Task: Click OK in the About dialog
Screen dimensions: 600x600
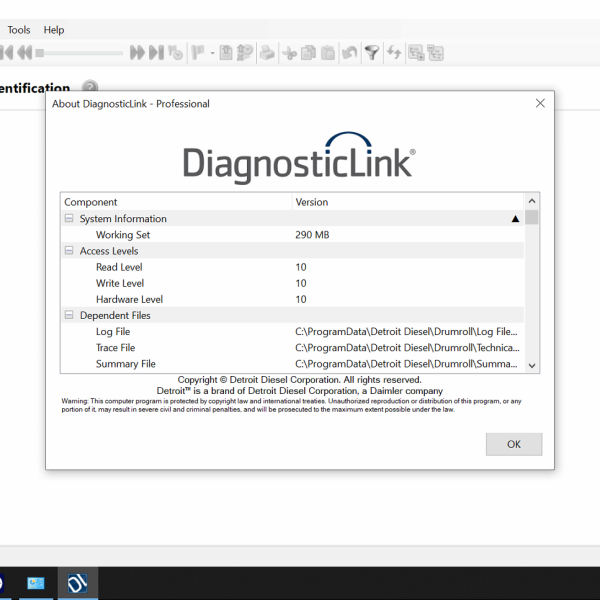Action: coord(514,444)
